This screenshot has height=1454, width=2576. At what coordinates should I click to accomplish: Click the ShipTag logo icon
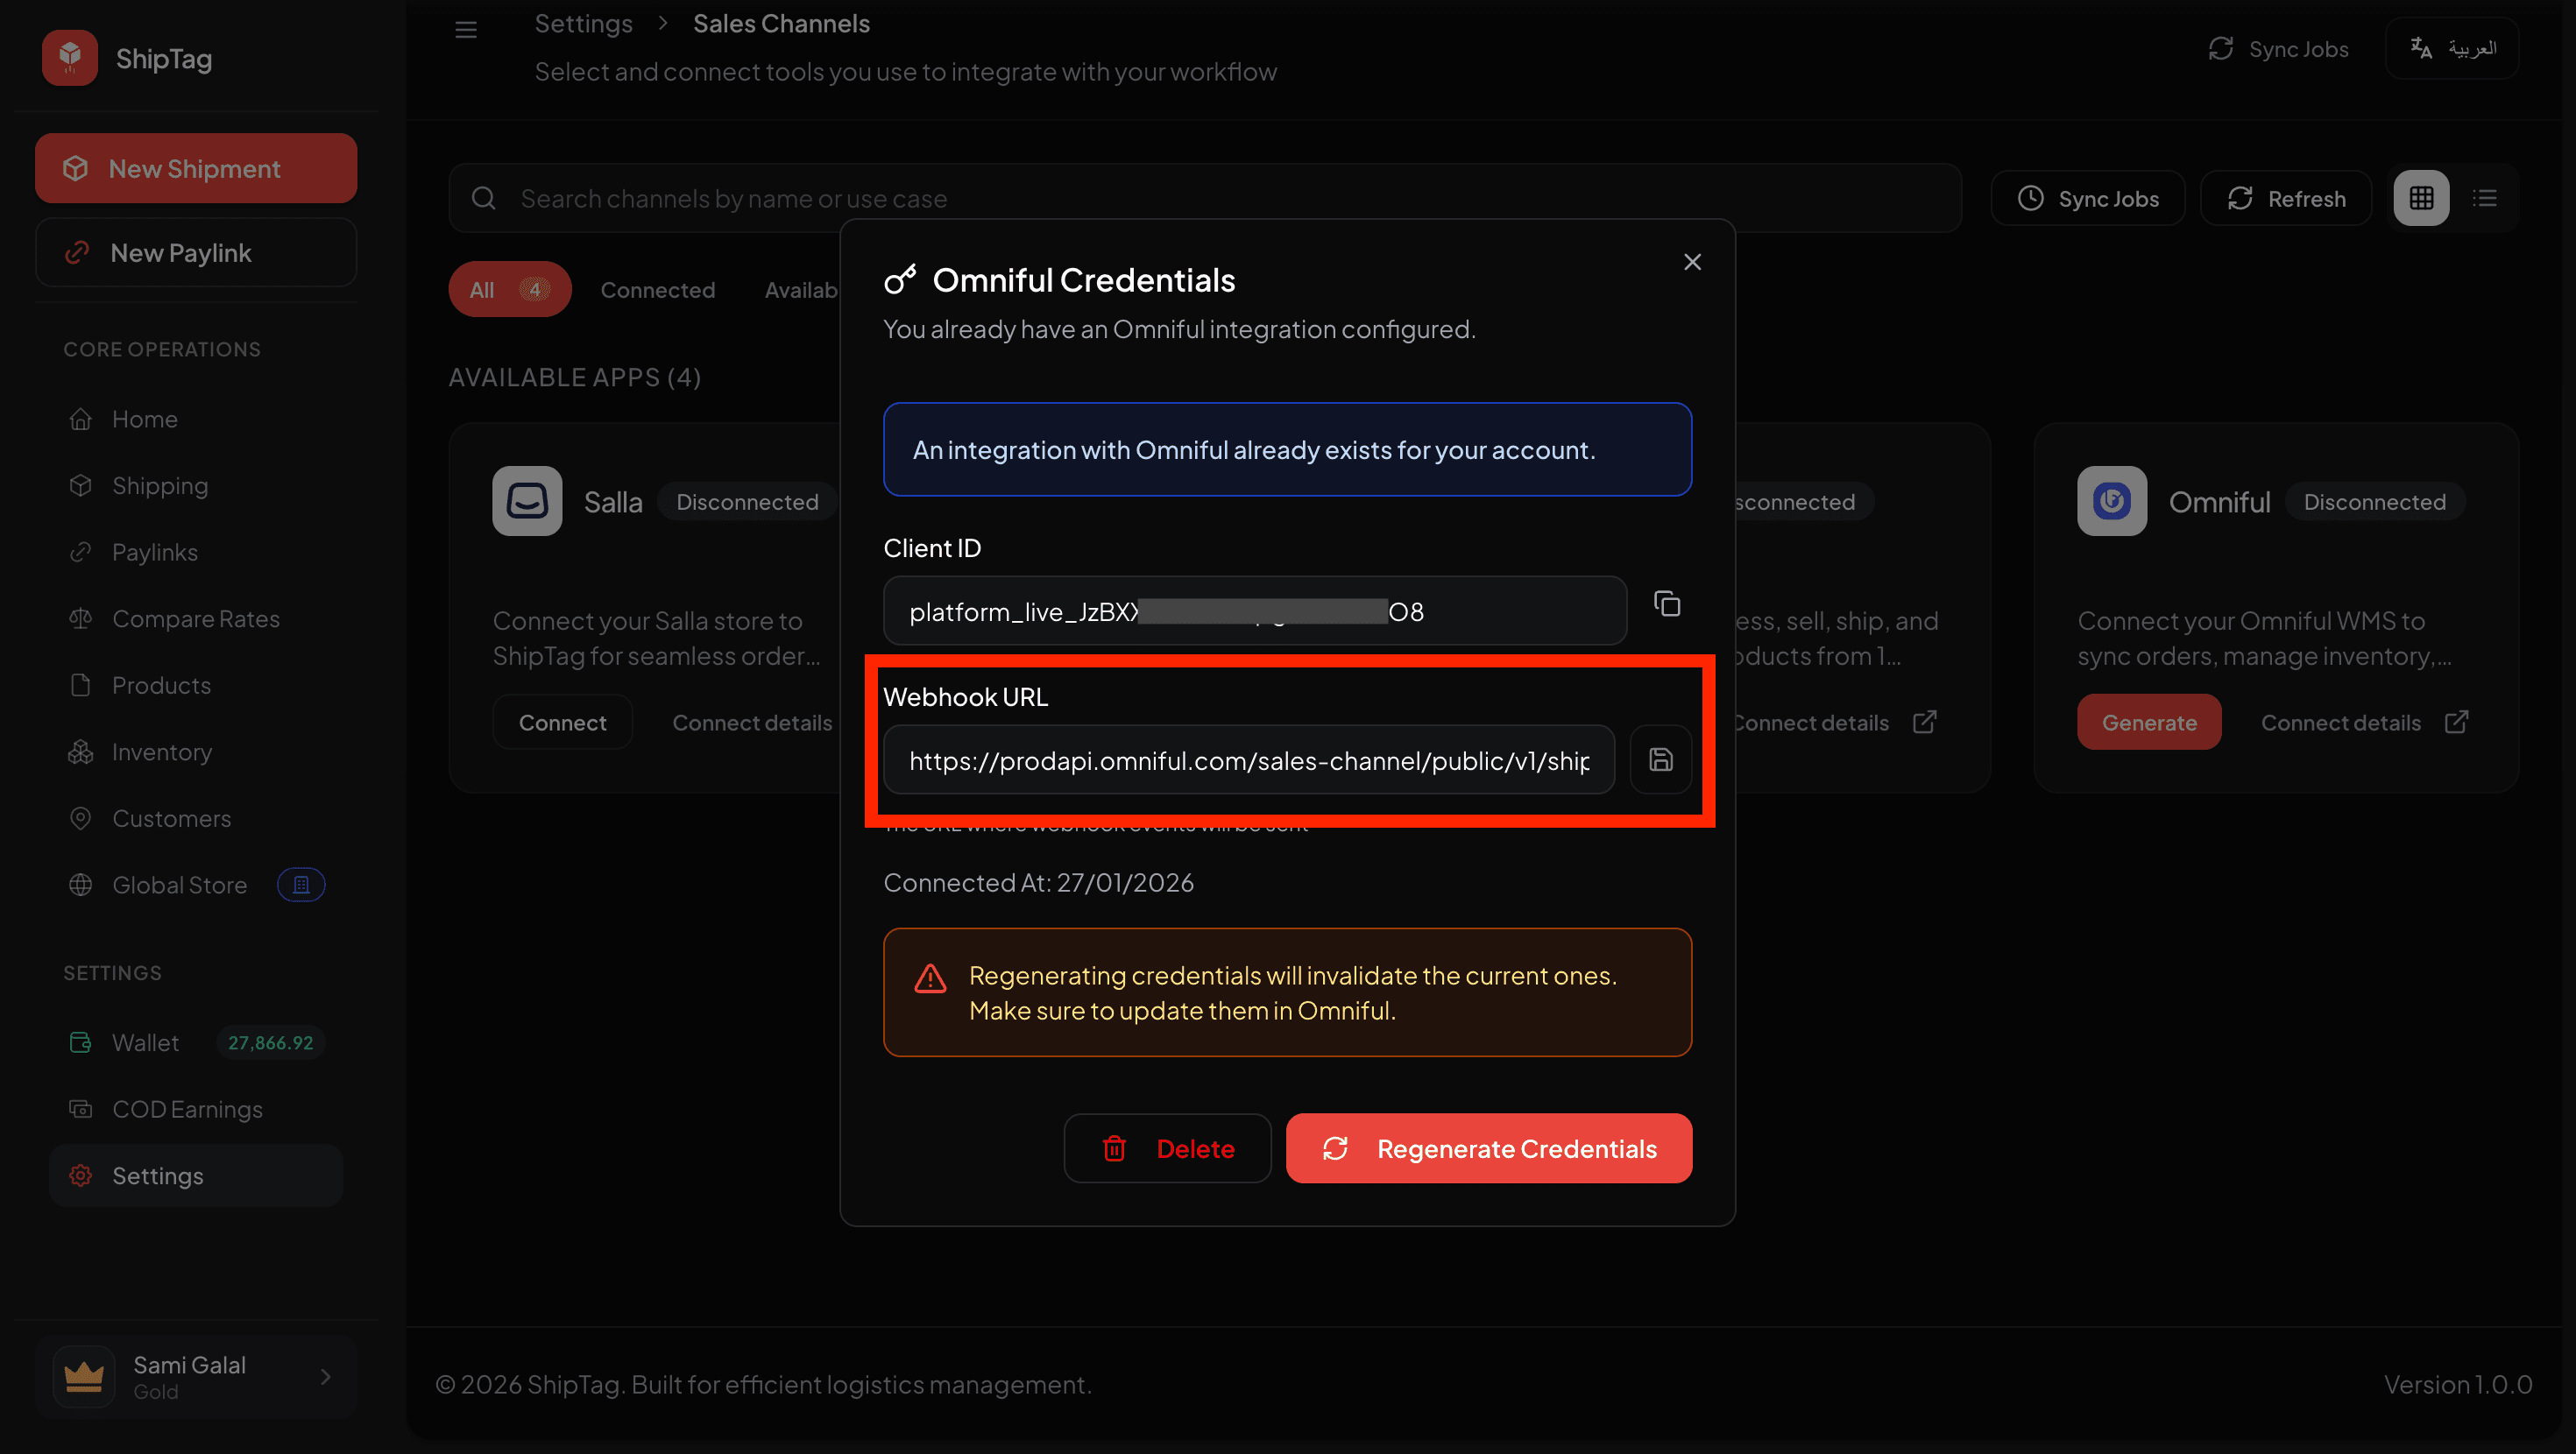70,58
